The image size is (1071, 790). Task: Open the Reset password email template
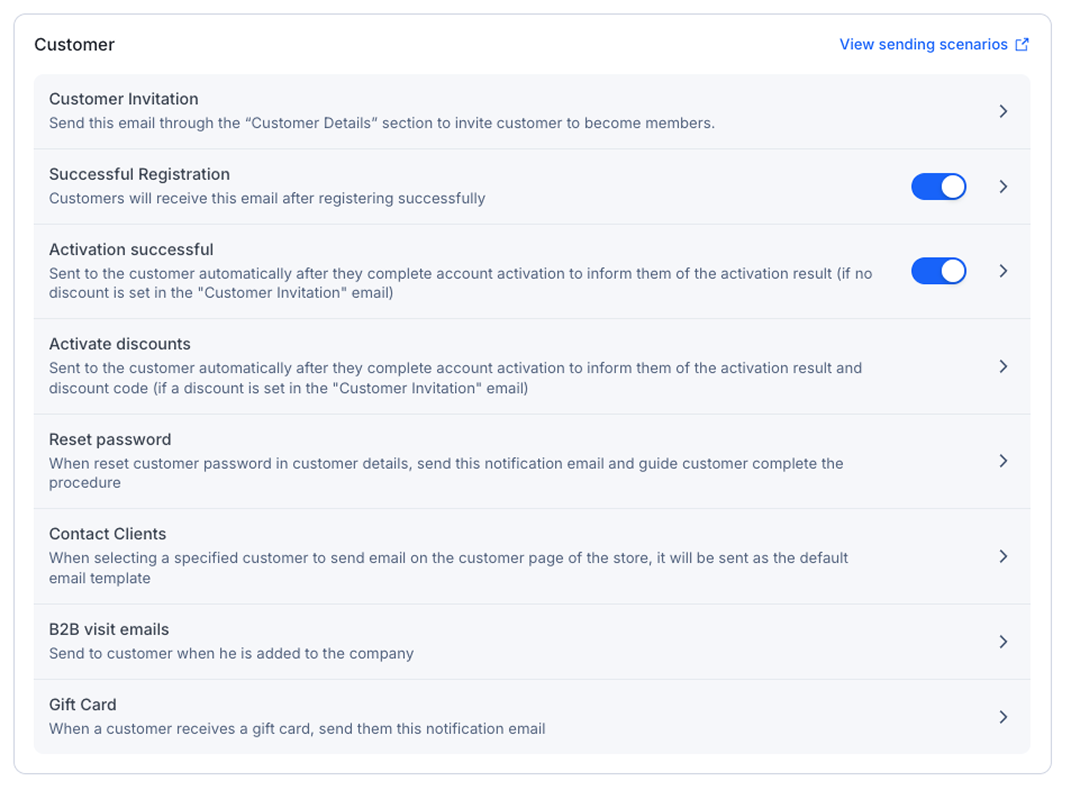(110, 440)
